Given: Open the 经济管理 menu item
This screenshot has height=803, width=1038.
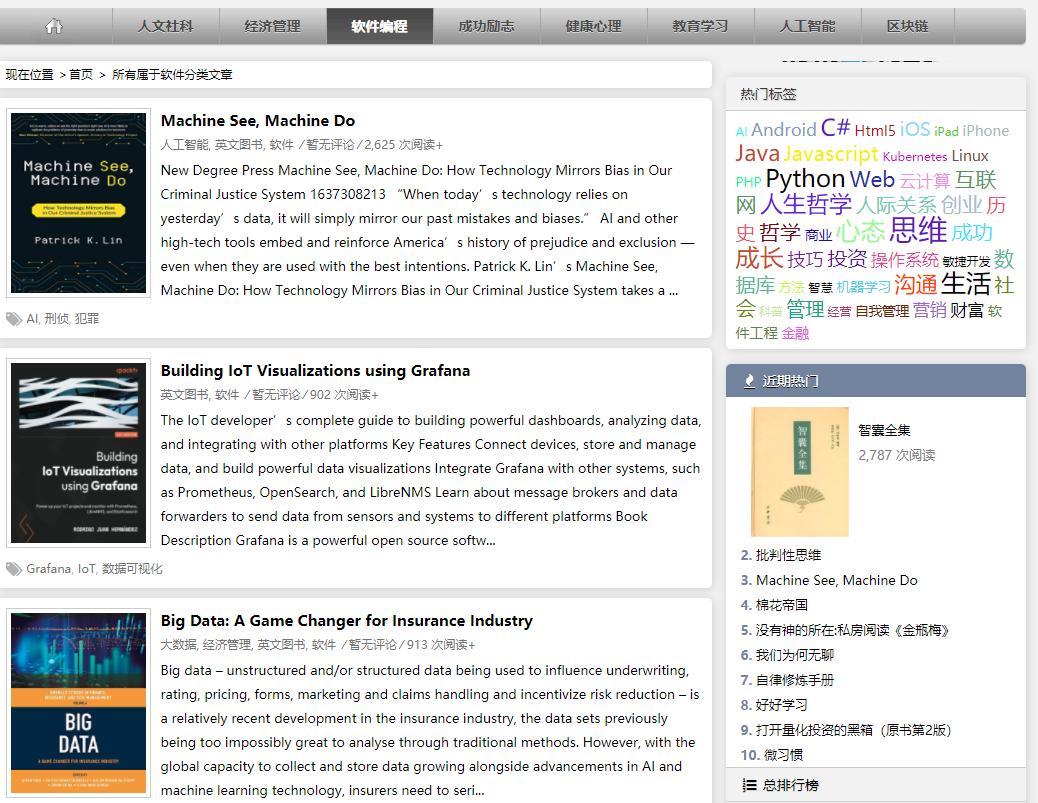Looking at the screenshot, I should [x=272, y=26].
